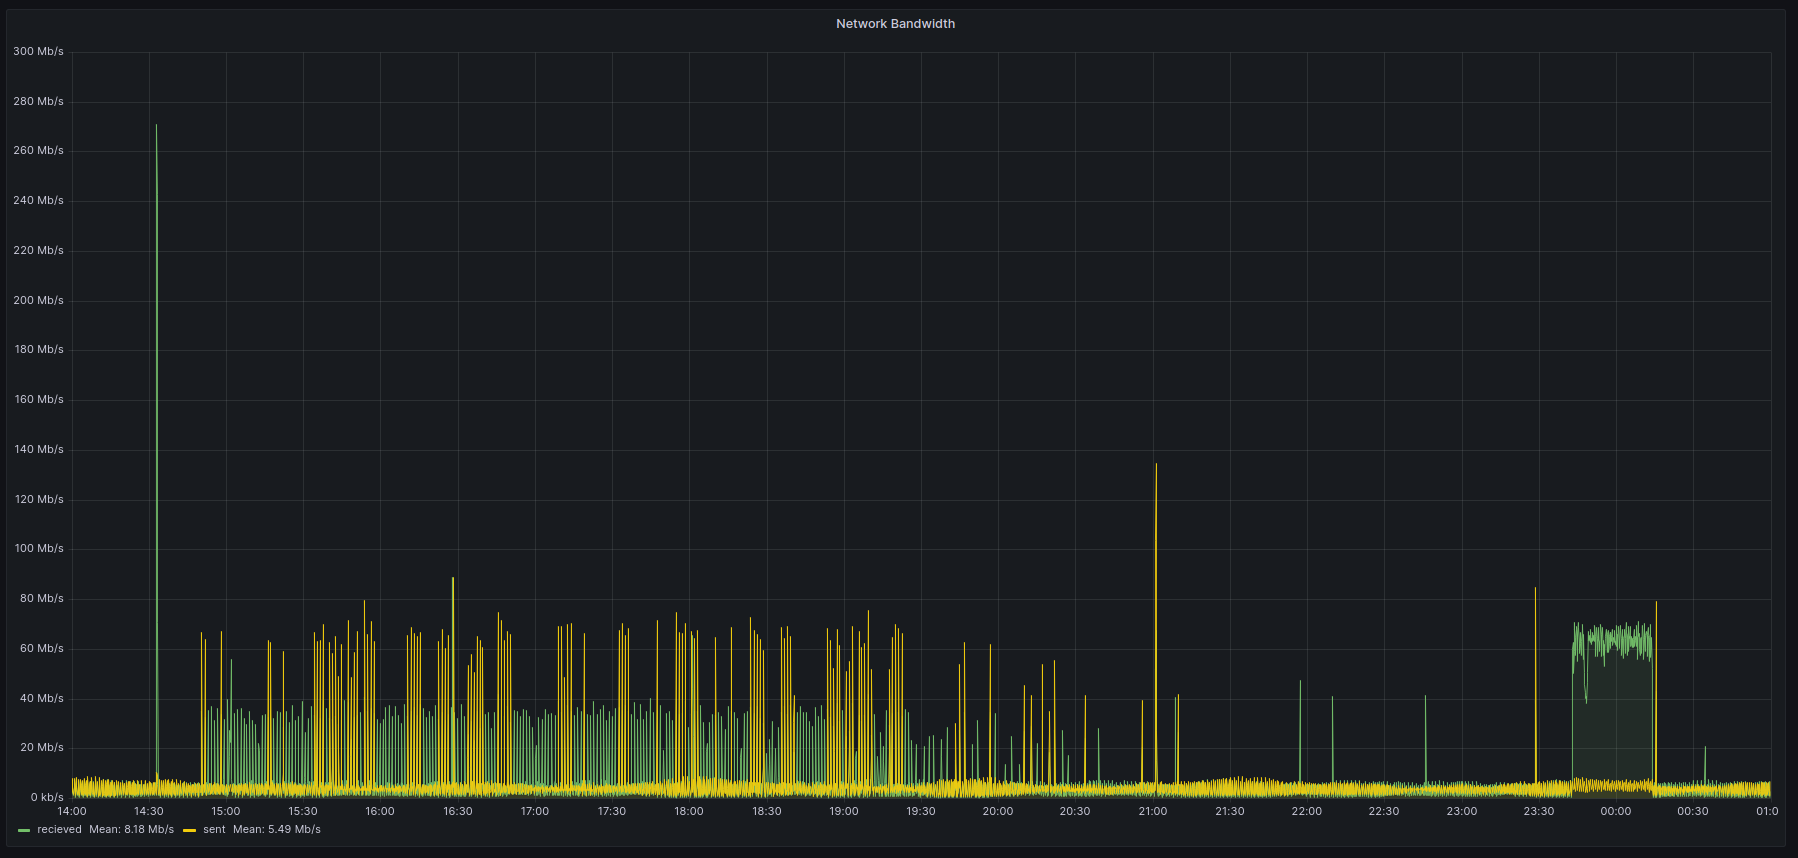Click the green recieved legend color swatch
The width and height of the screenshot is (1798, 858).
tap(24, 830)
